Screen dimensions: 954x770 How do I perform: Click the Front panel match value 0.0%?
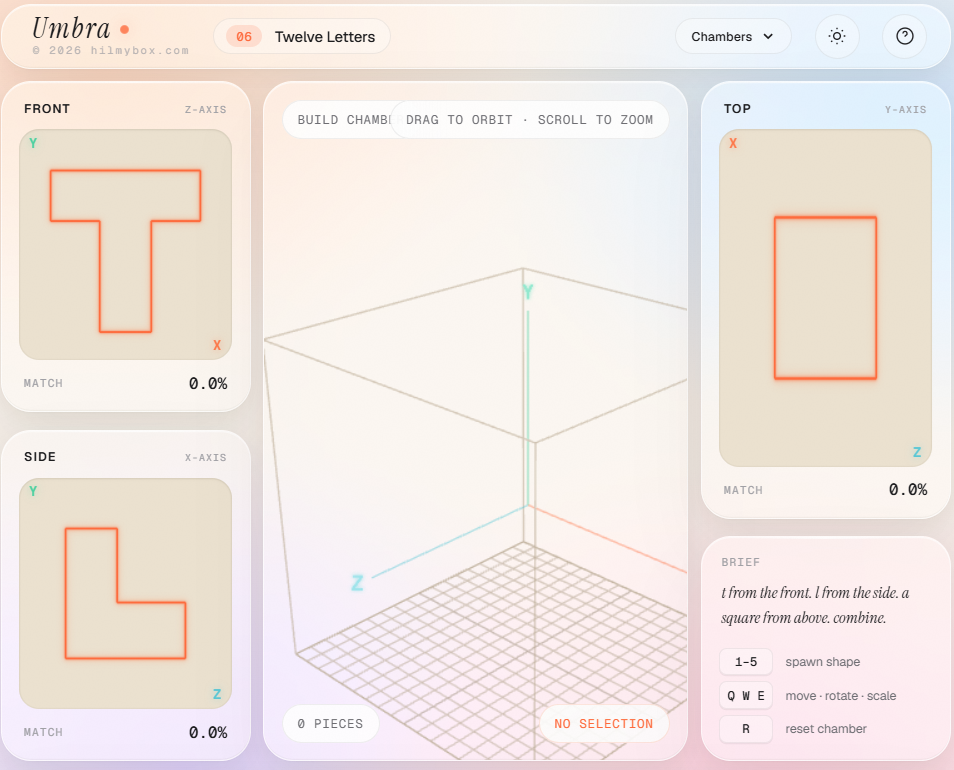(x=208, y=384)
